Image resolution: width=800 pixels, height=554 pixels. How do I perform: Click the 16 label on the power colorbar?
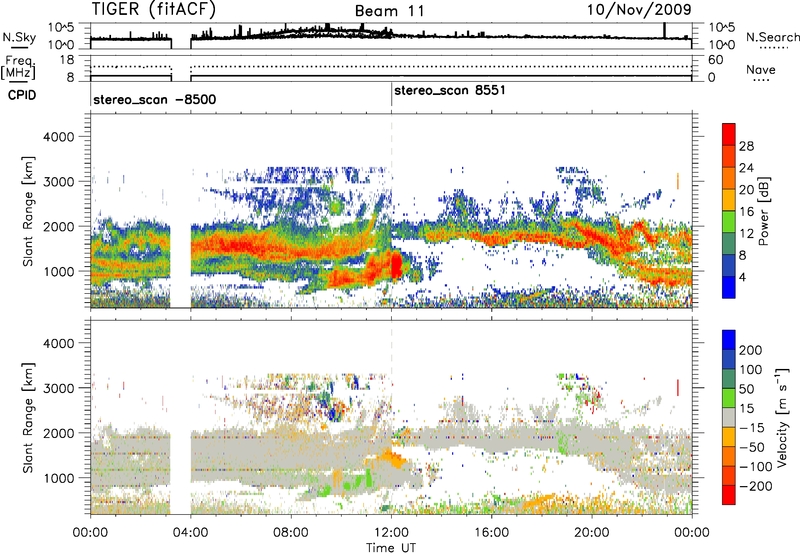tap(746, 212)
